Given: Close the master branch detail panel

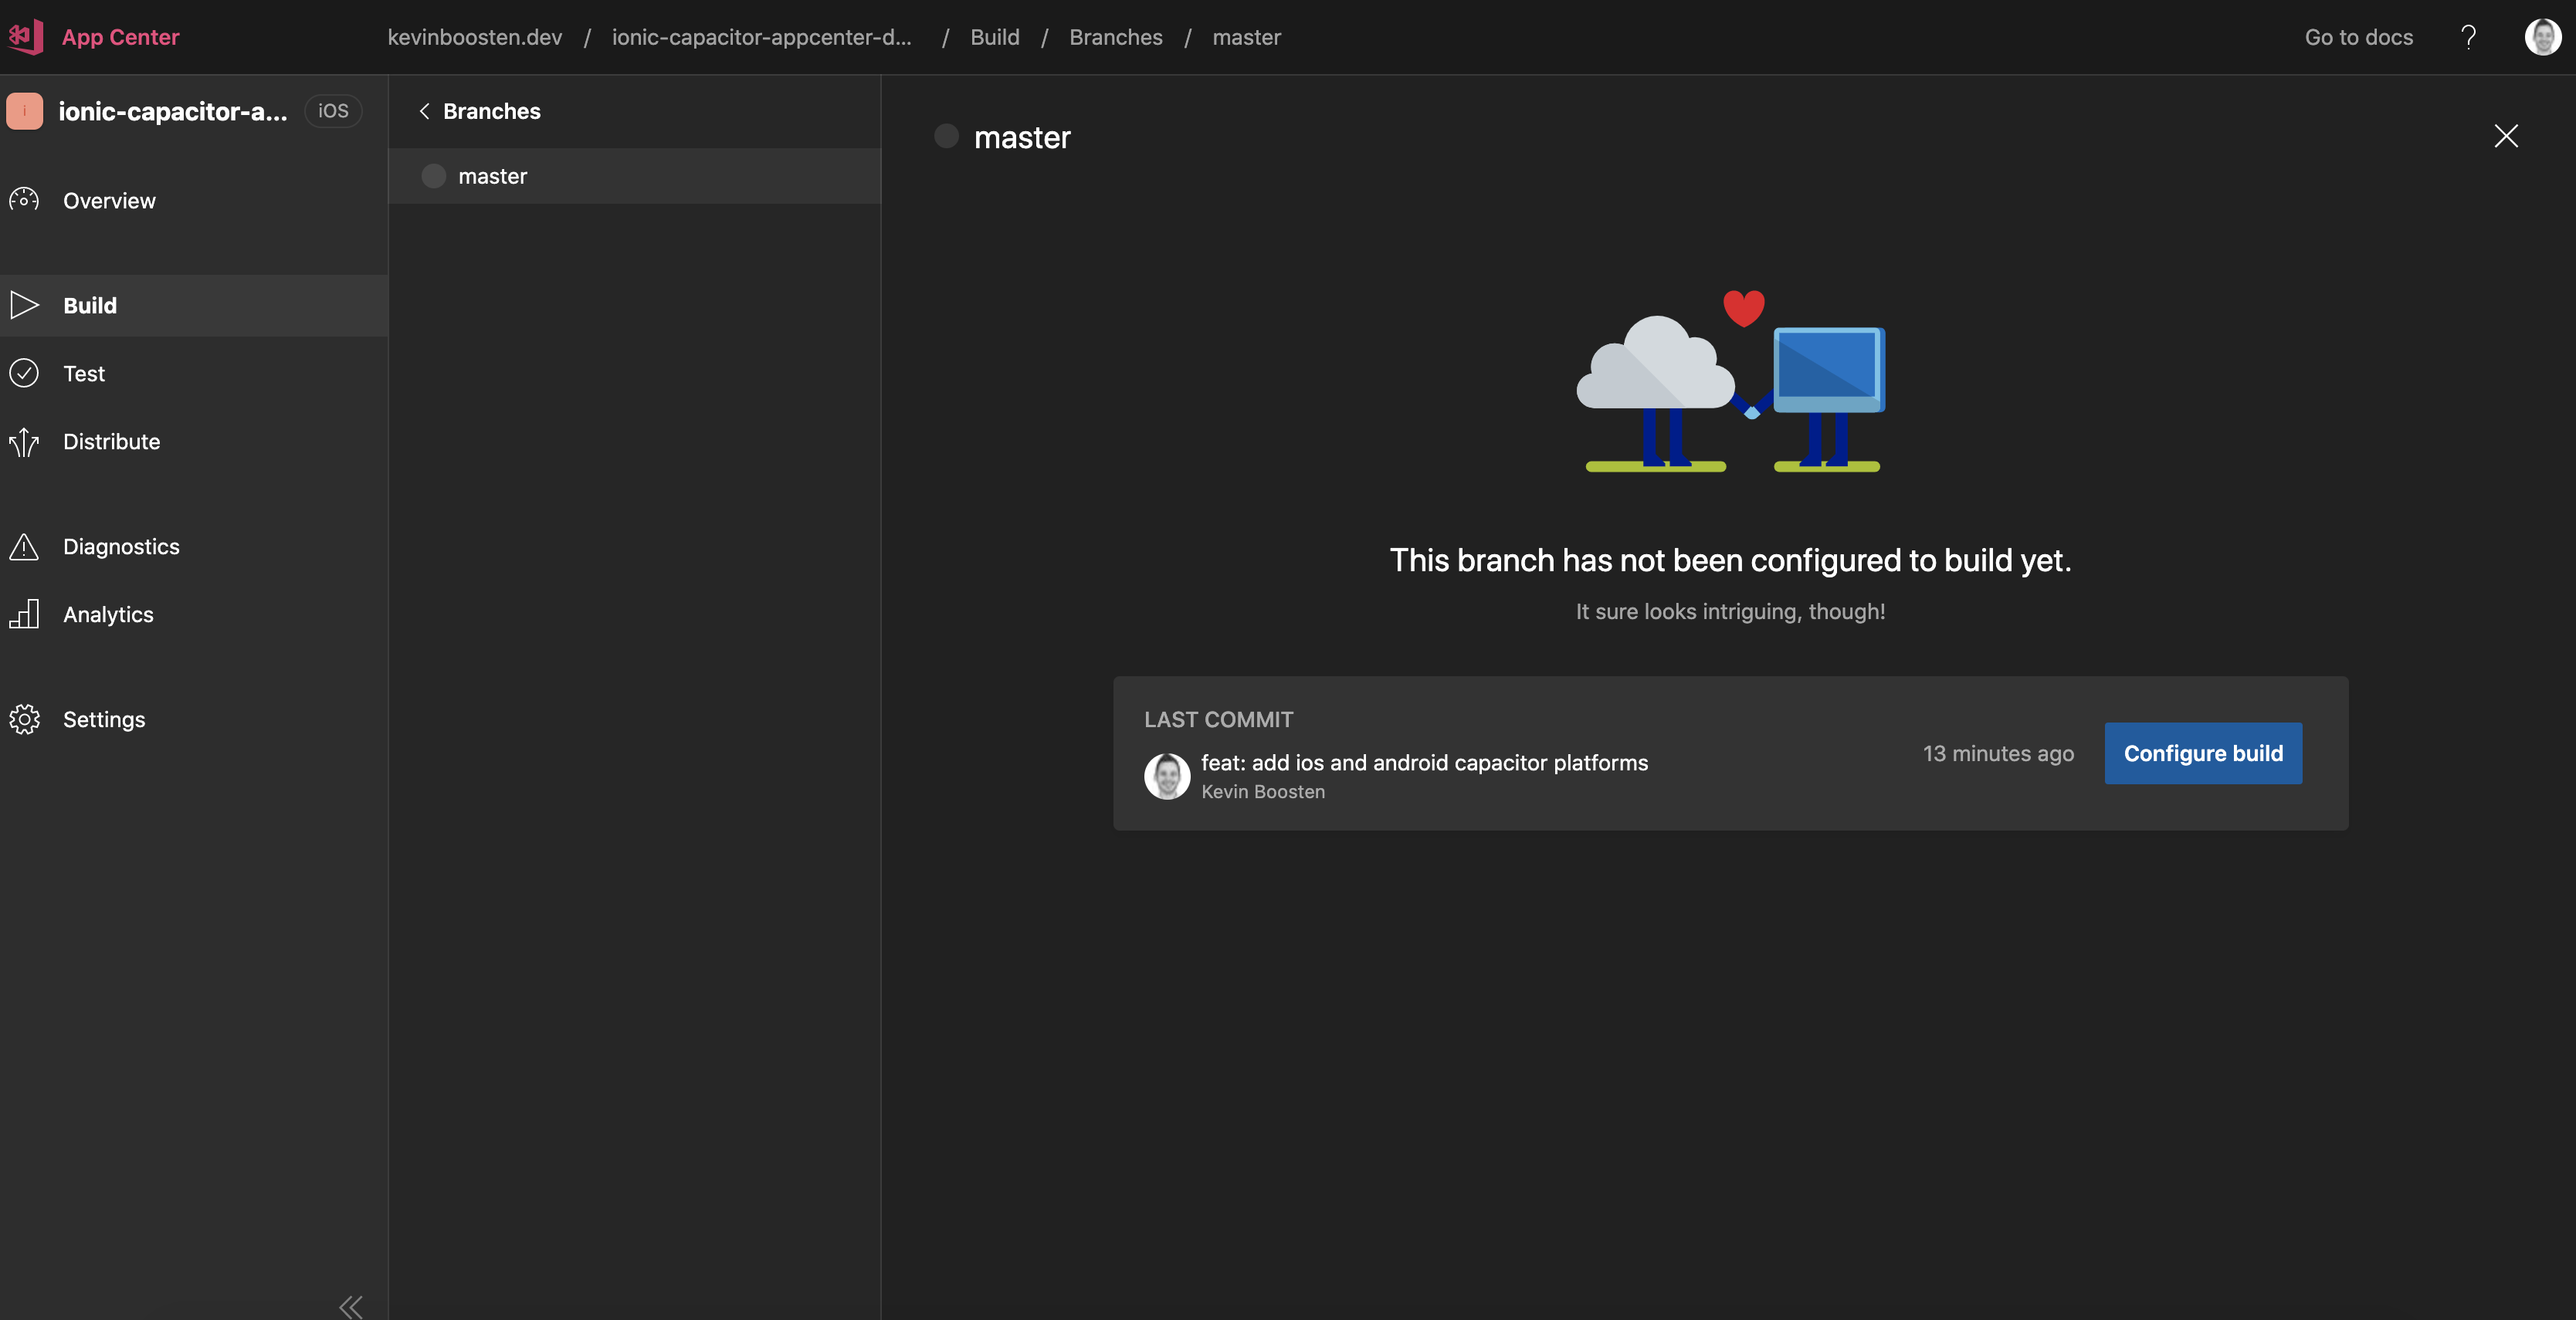Looking at the screenshot, I should [x=2506, y=136].
